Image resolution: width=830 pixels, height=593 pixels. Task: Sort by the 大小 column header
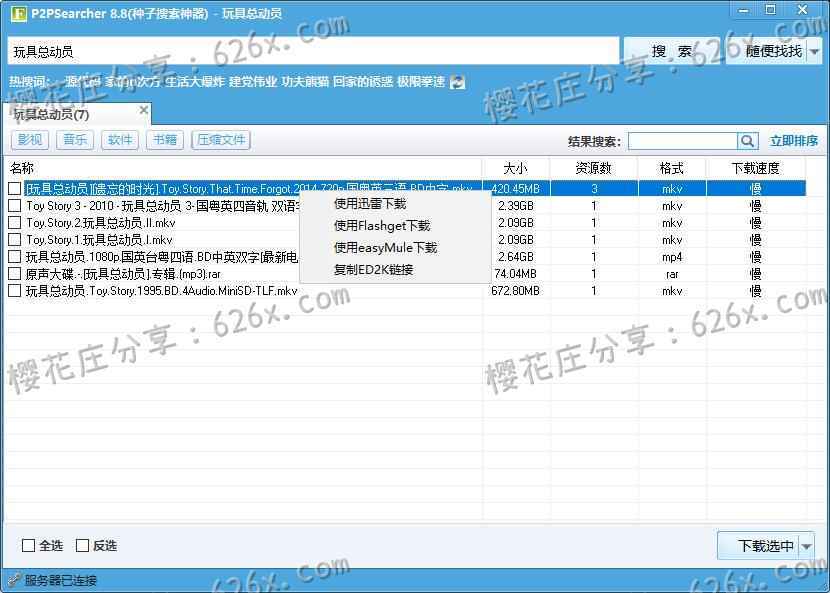click(516, 168)
